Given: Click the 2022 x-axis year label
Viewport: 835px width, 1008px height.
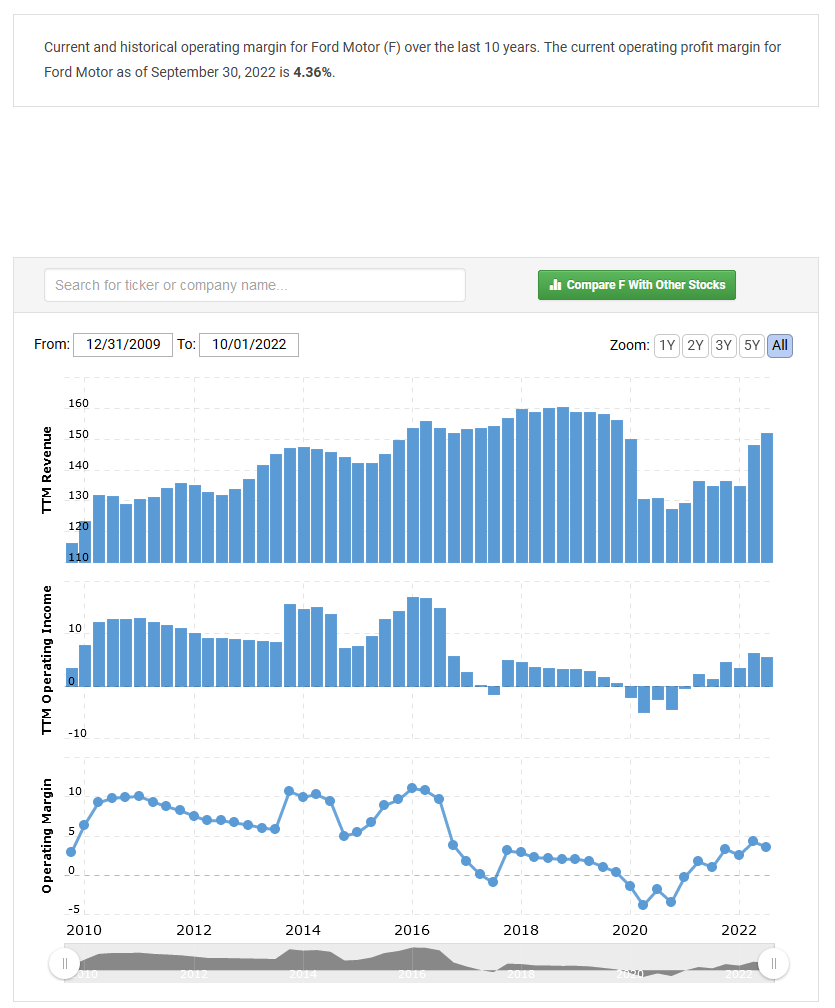Looking at the screenshot, I should pos(739,930).
